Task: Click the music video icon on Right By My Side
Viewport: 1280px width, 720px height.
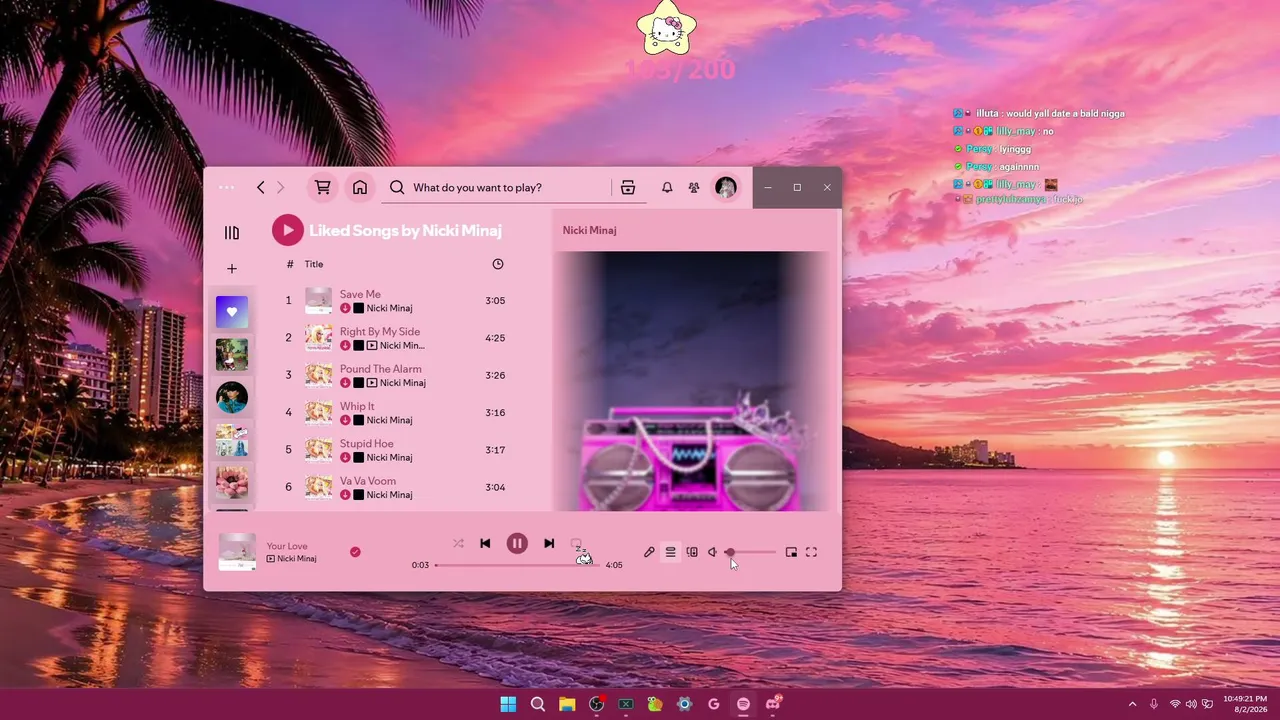Action: coord(372,346)
